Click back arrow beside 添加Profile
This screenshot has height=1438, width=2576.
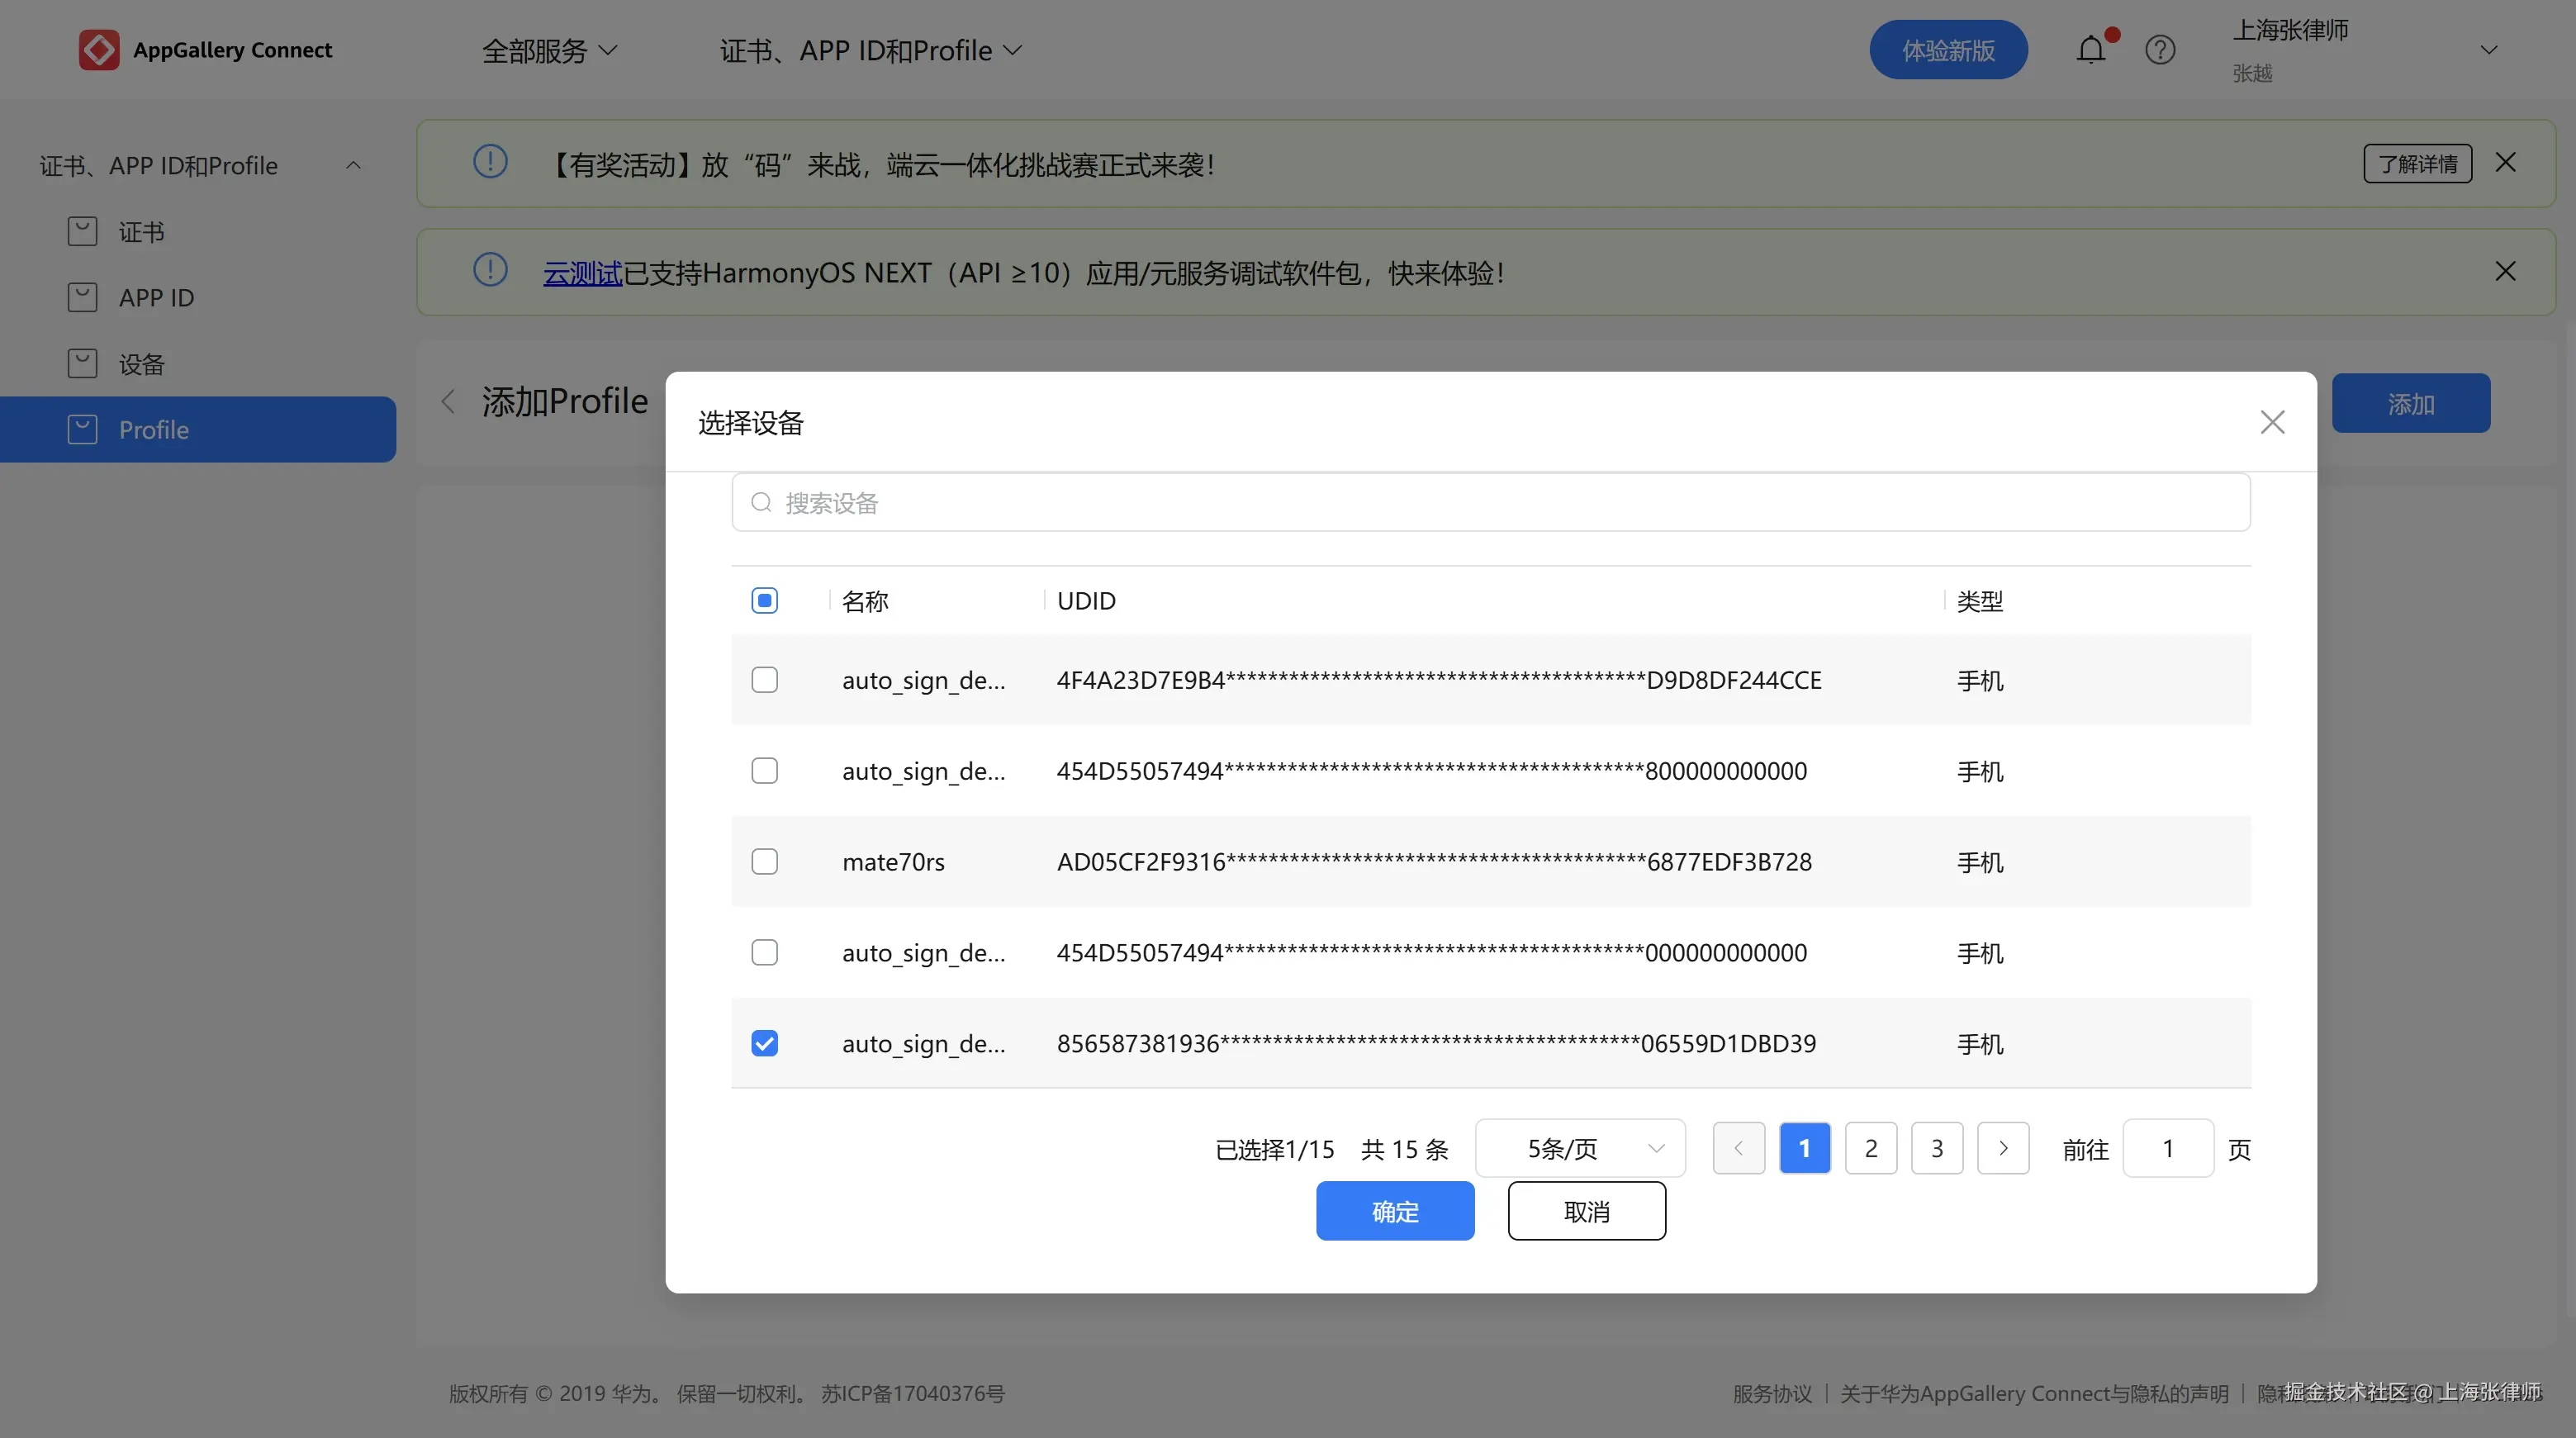coord(448,402)
